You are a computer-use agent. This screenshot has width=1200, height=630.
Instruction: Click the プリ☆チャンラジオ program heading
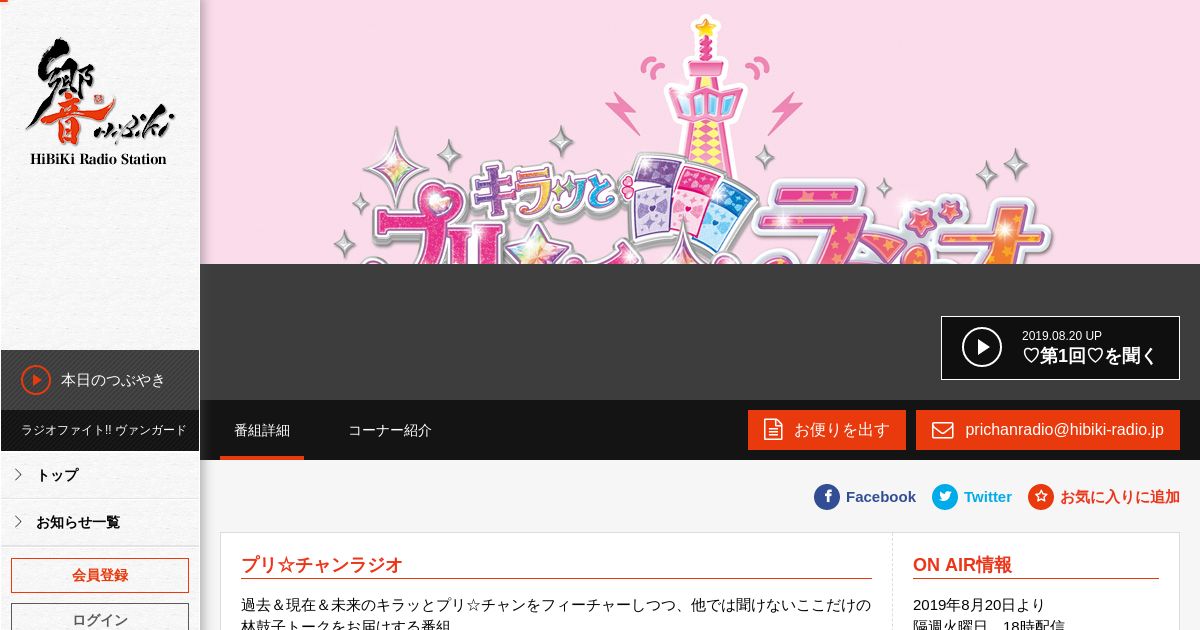322,565
